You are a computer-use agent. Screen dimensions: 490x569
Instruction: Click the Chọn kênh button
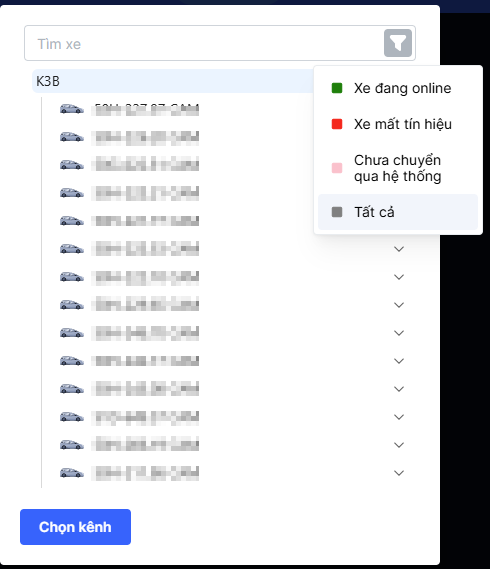[x=75, y=527]
